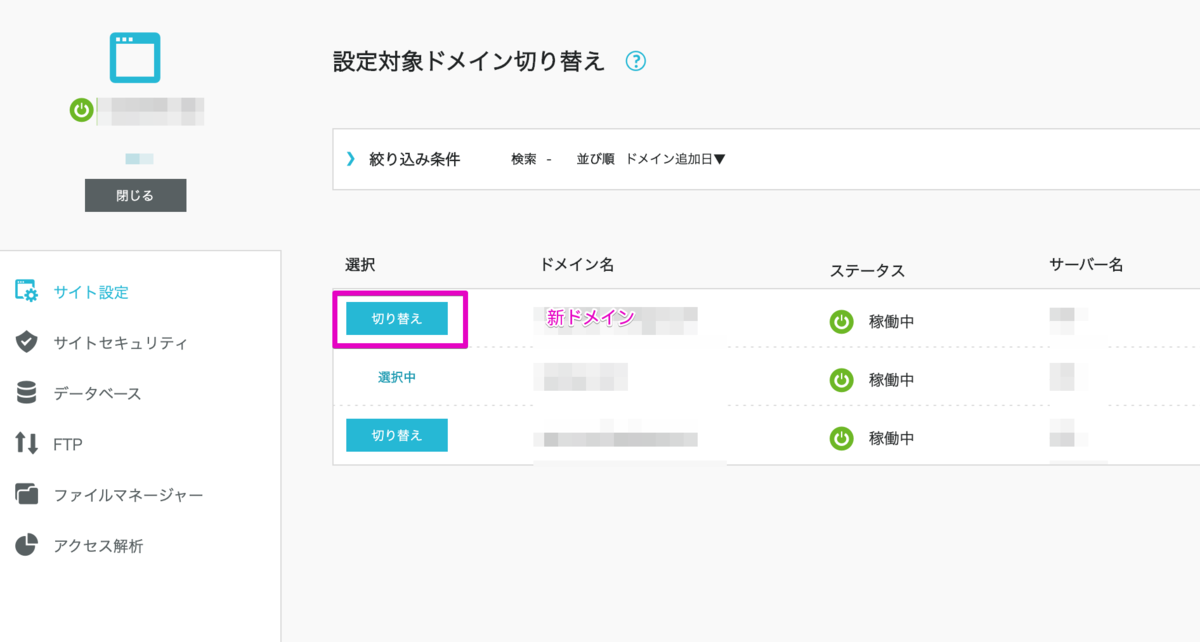Open the help question mark icon
This screenshot has height=642, width=1200.
(x=635, y=61)
